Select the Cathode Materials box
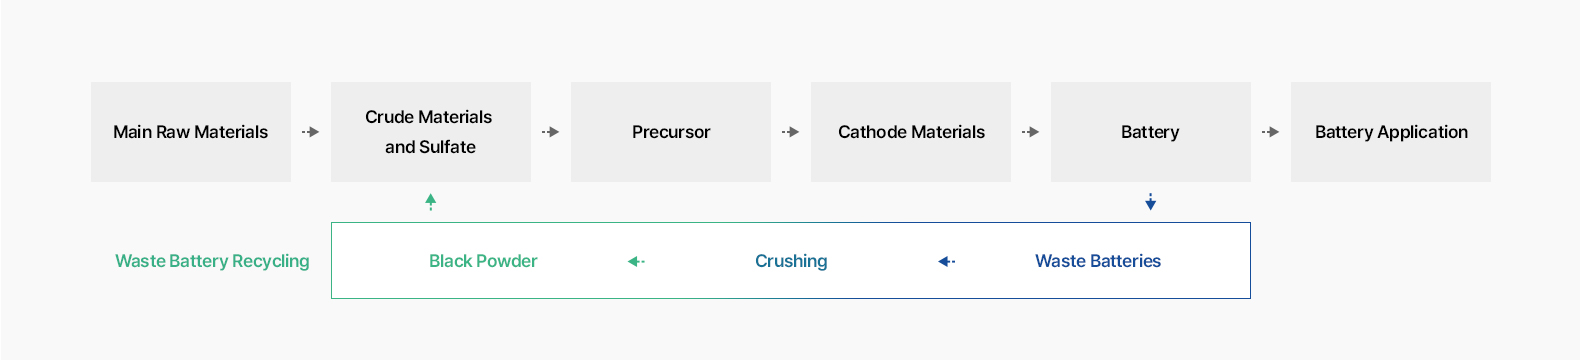 pyautogui.click(x=911, y=132)
